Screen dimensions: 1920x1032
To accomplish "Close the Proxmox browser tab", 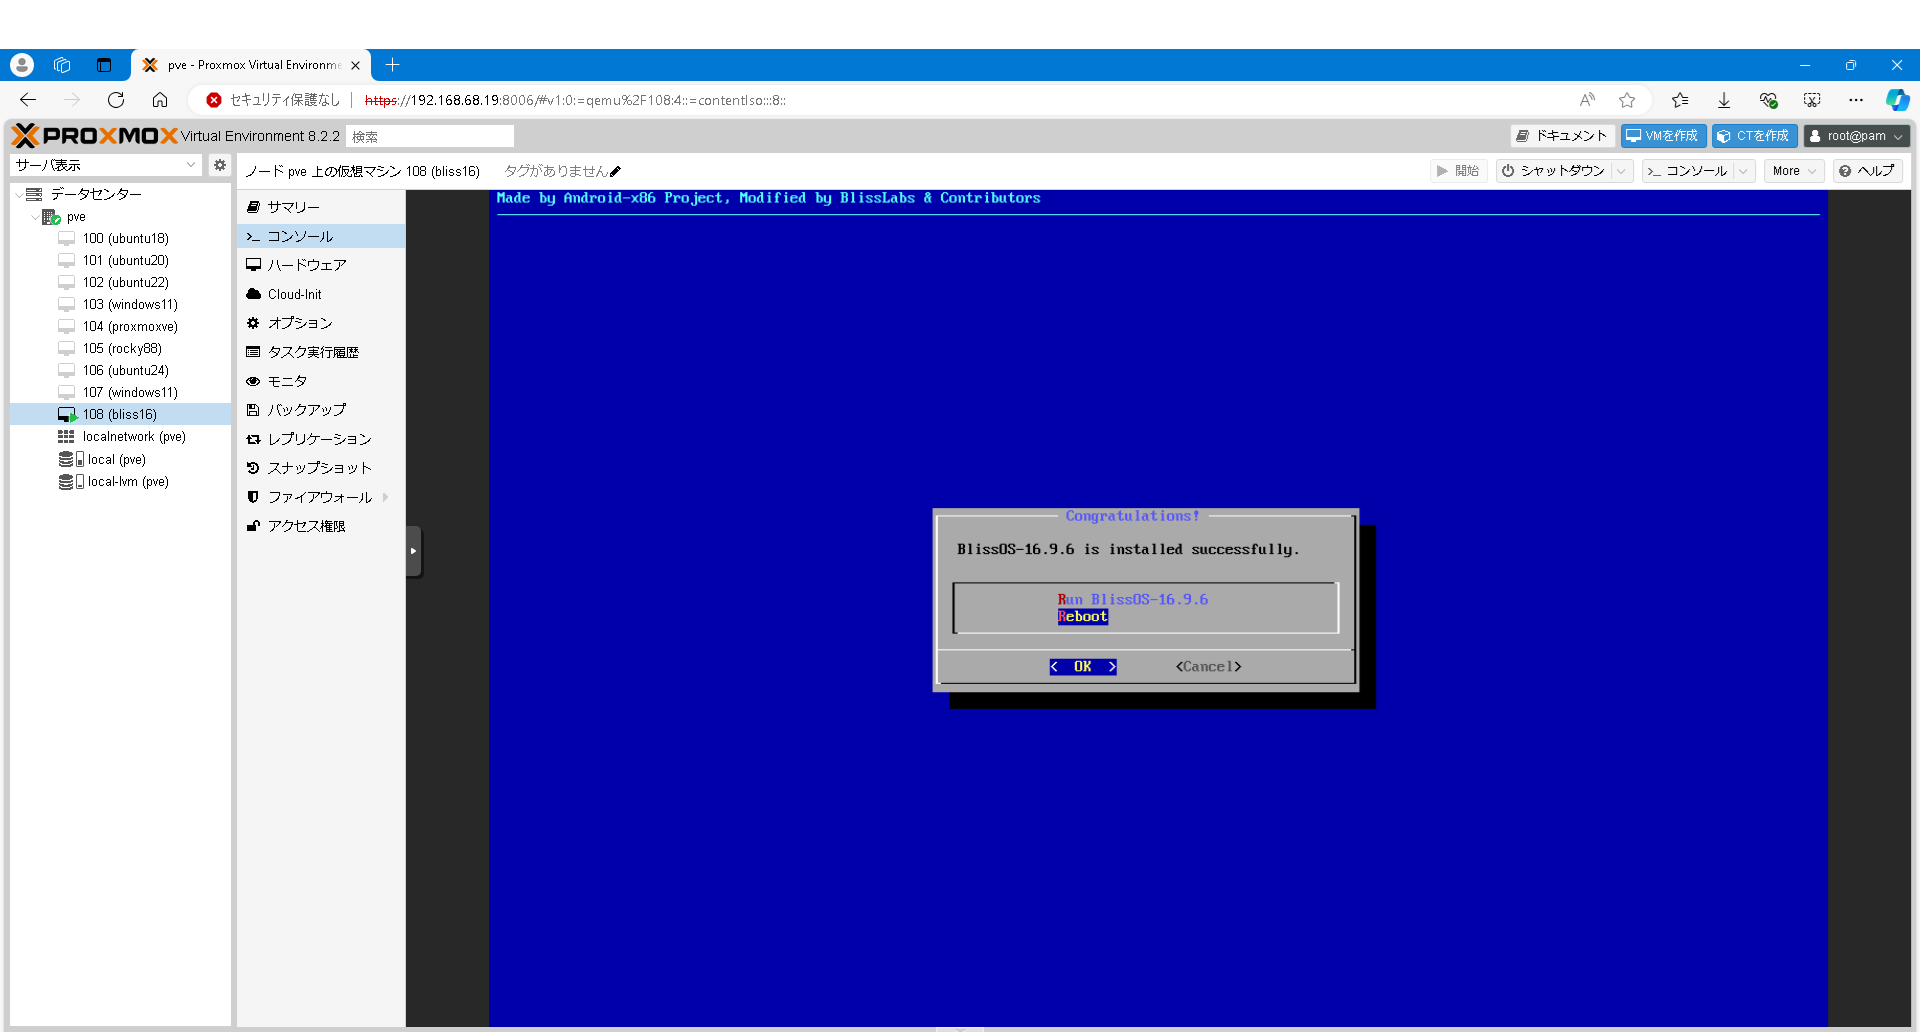I will [355, 65].
